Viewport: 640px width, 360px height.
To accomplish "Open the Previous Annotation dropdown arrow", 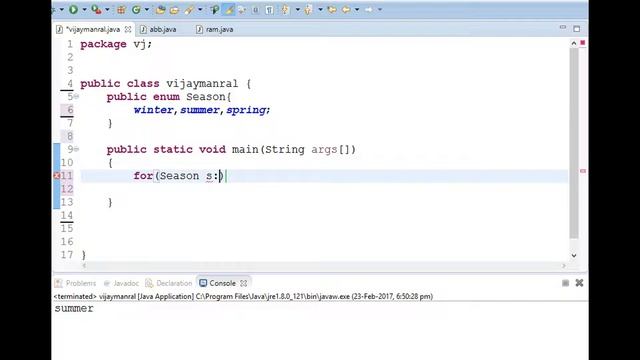I will (x=320, y=9).
